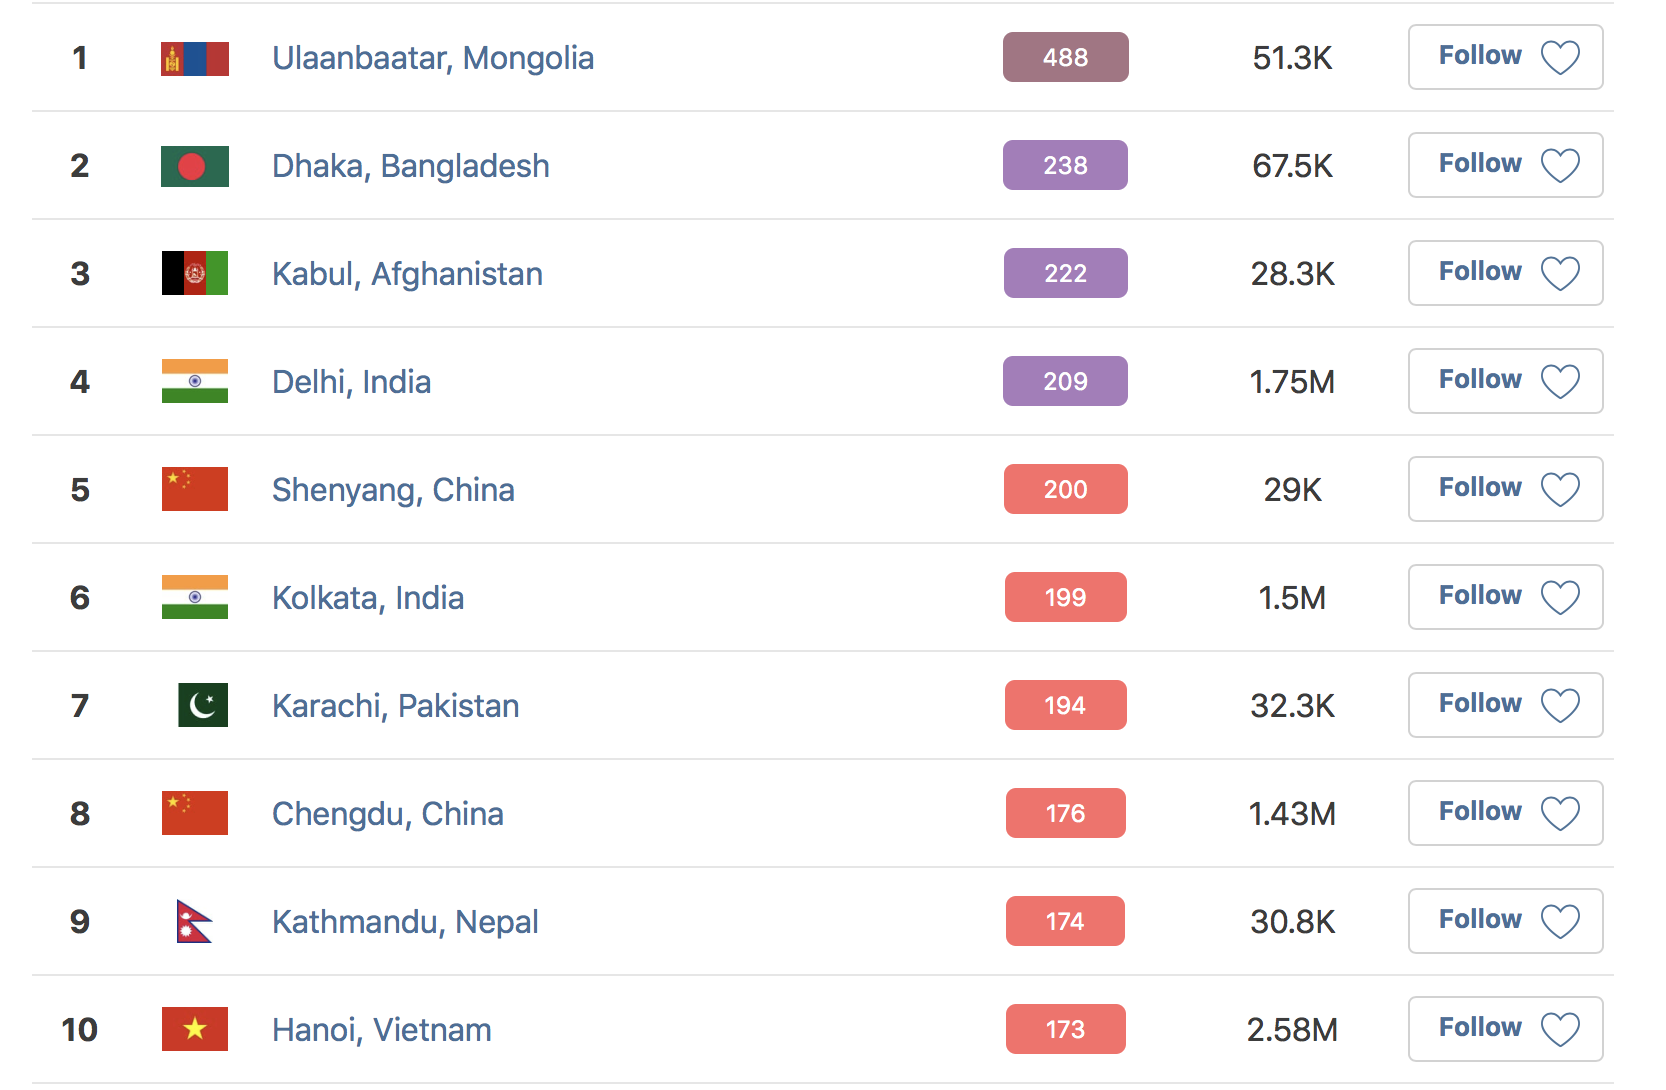Open the Shenyang, China city link
1666x1090 pixels.
pos(393,490)
